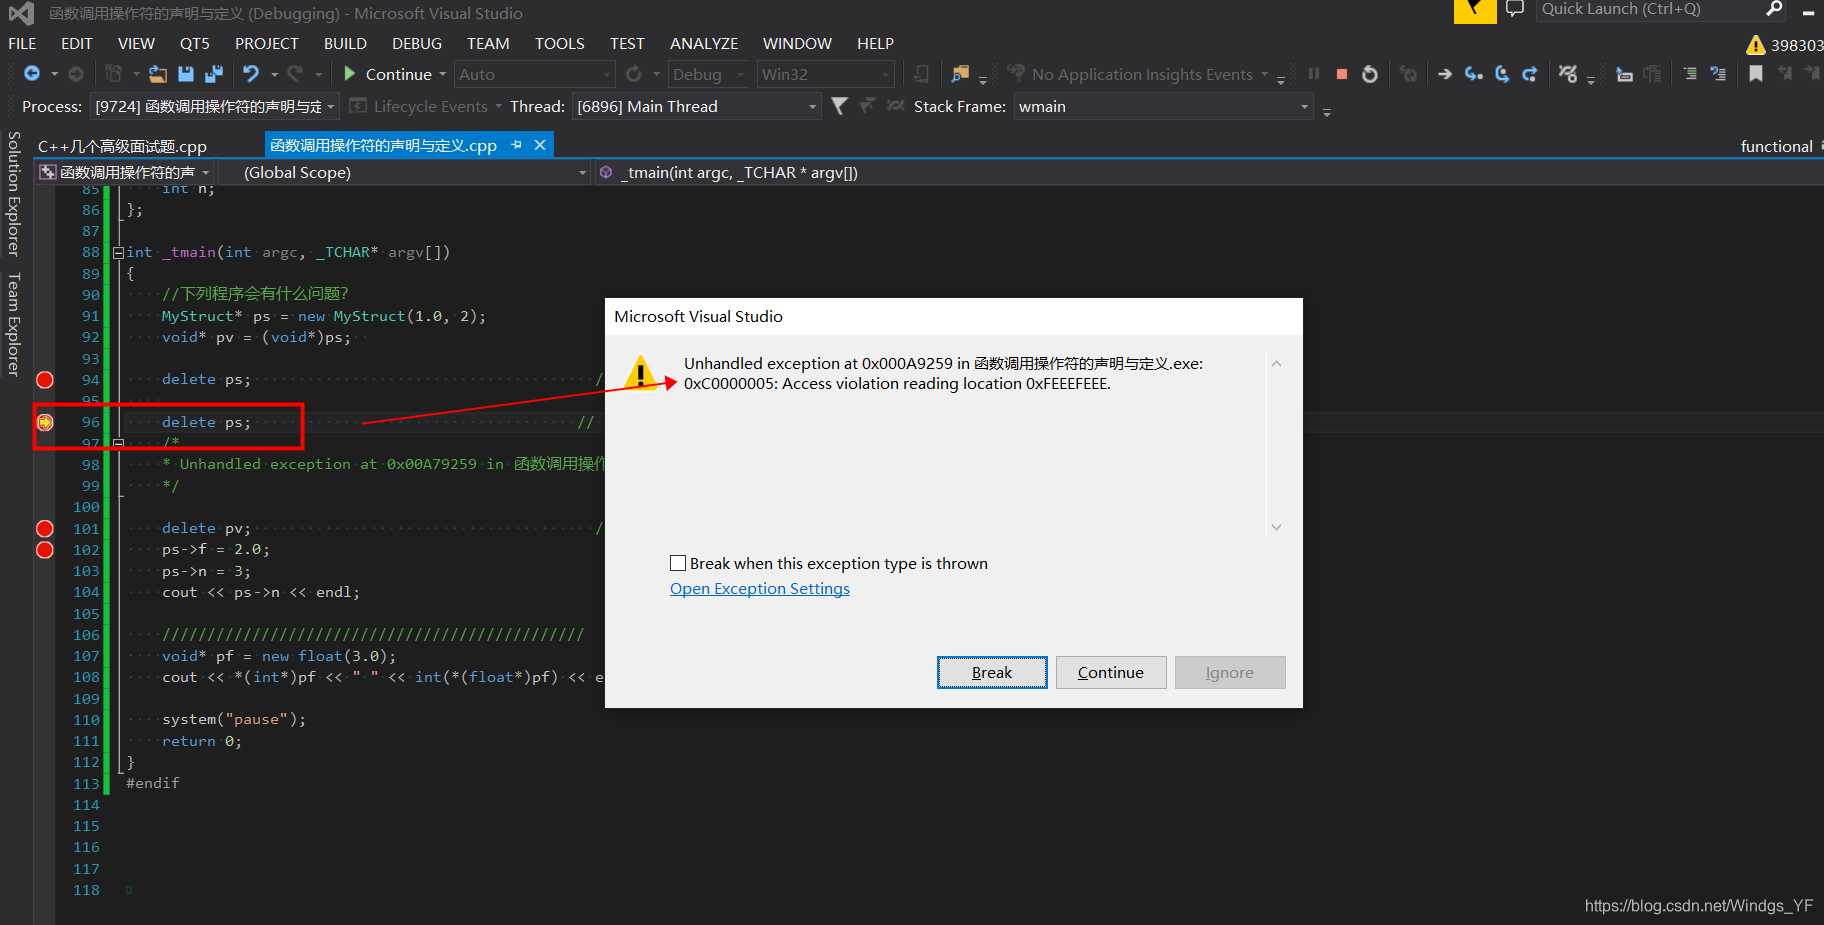Click the dialog message scrollbar down arrow
This screenshot has height=925, width=1824.
[1276, 527]
